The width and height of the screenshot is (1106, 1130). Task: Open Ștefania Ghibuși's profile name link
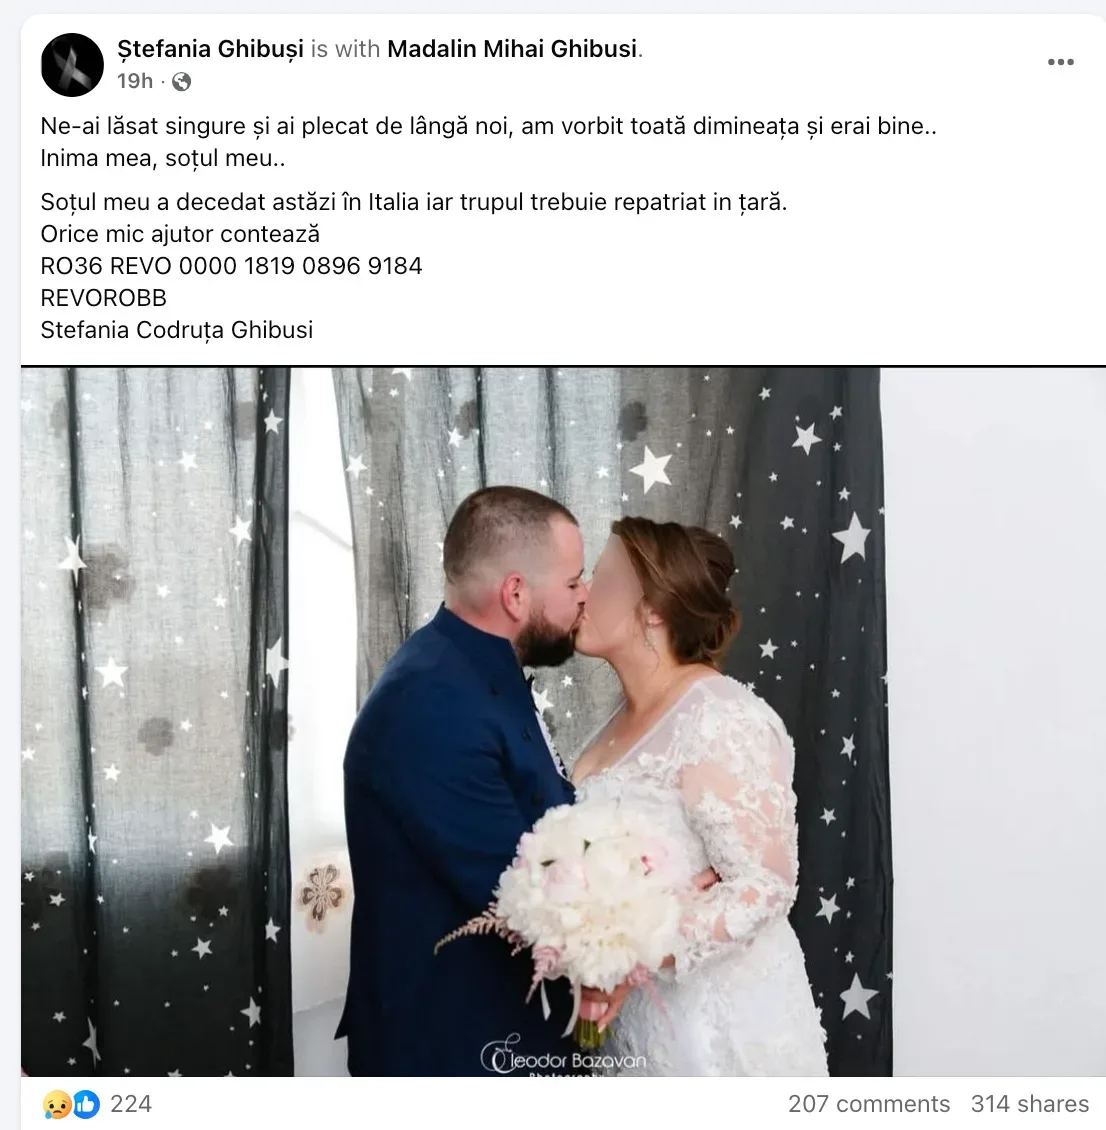coord(210,49)
